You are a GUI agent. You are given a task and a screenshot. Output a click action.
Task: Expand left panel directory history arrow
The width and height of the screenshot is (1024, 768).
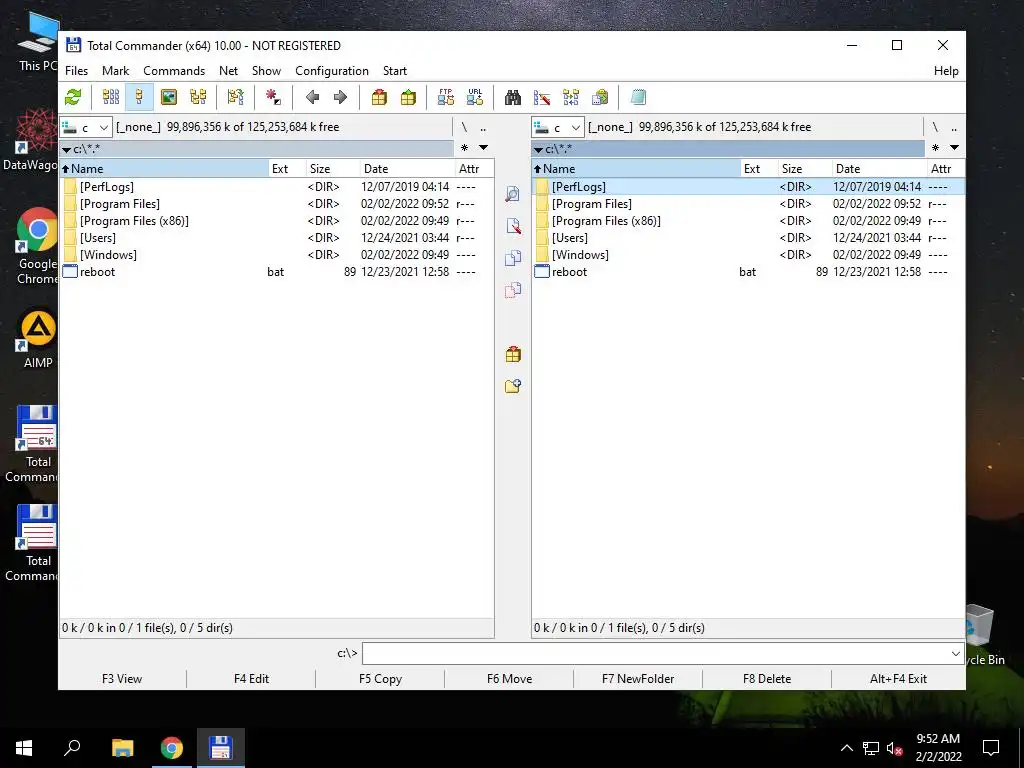pyautogui.click(x=483, y=148)
